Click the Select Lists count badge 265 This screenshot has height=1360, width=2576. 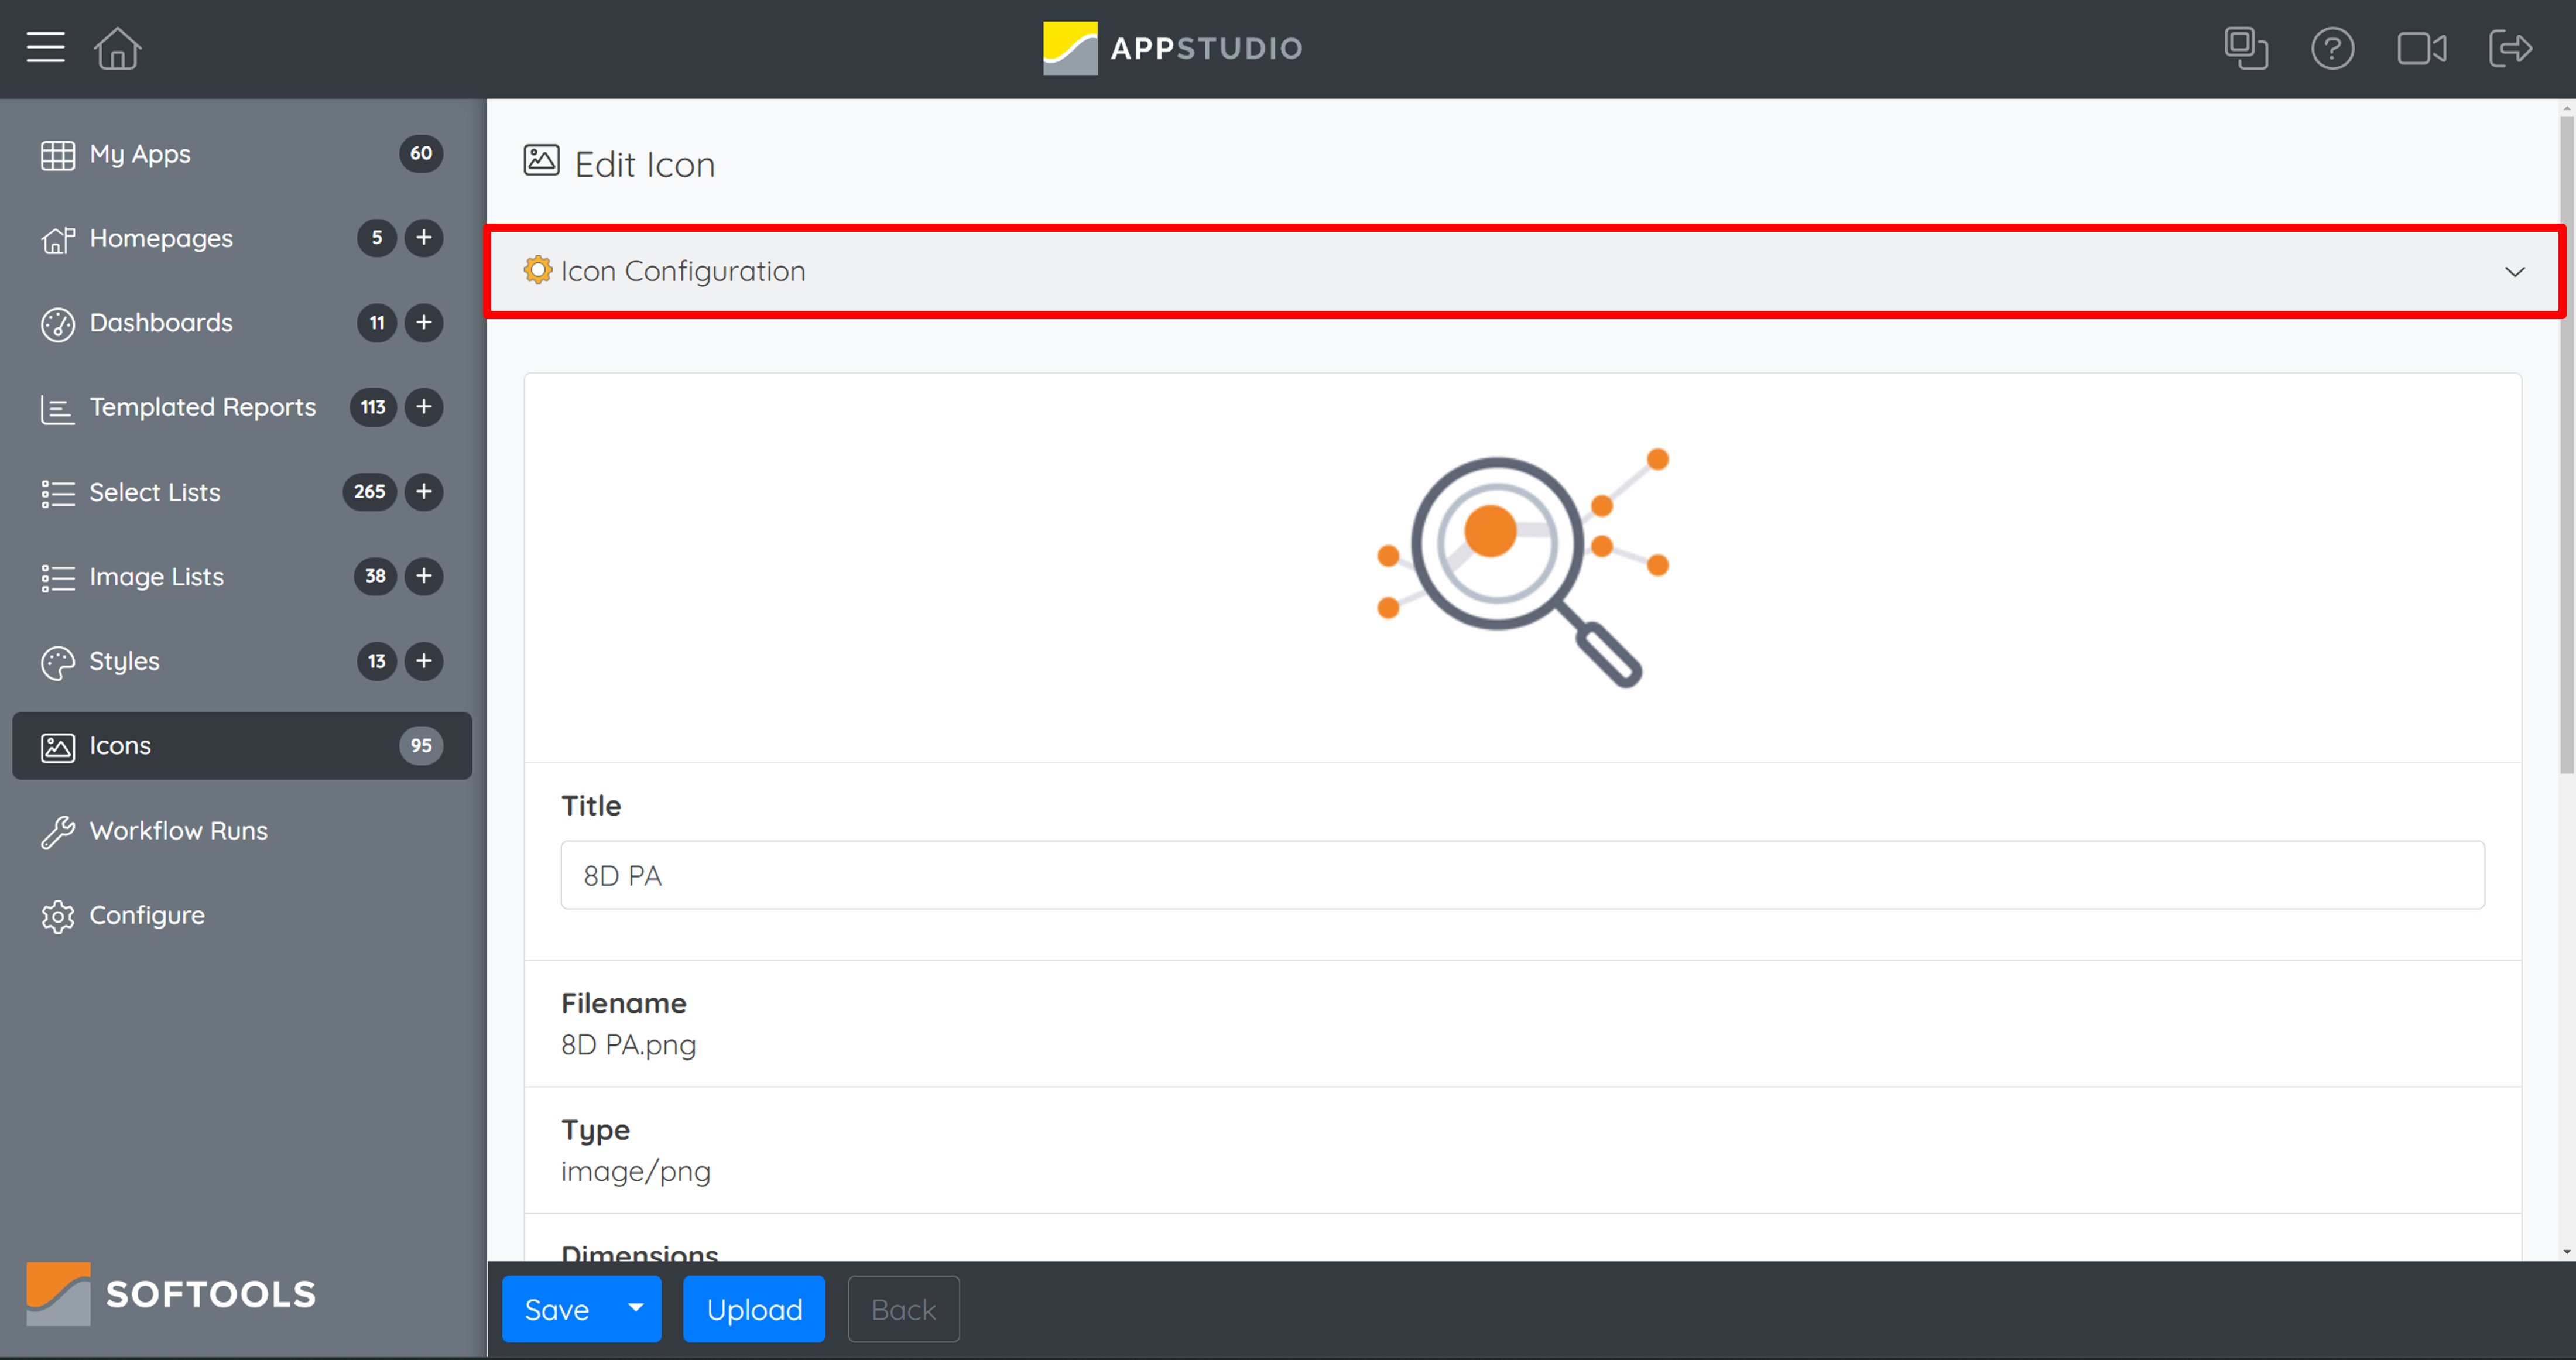tap(369, 491)
